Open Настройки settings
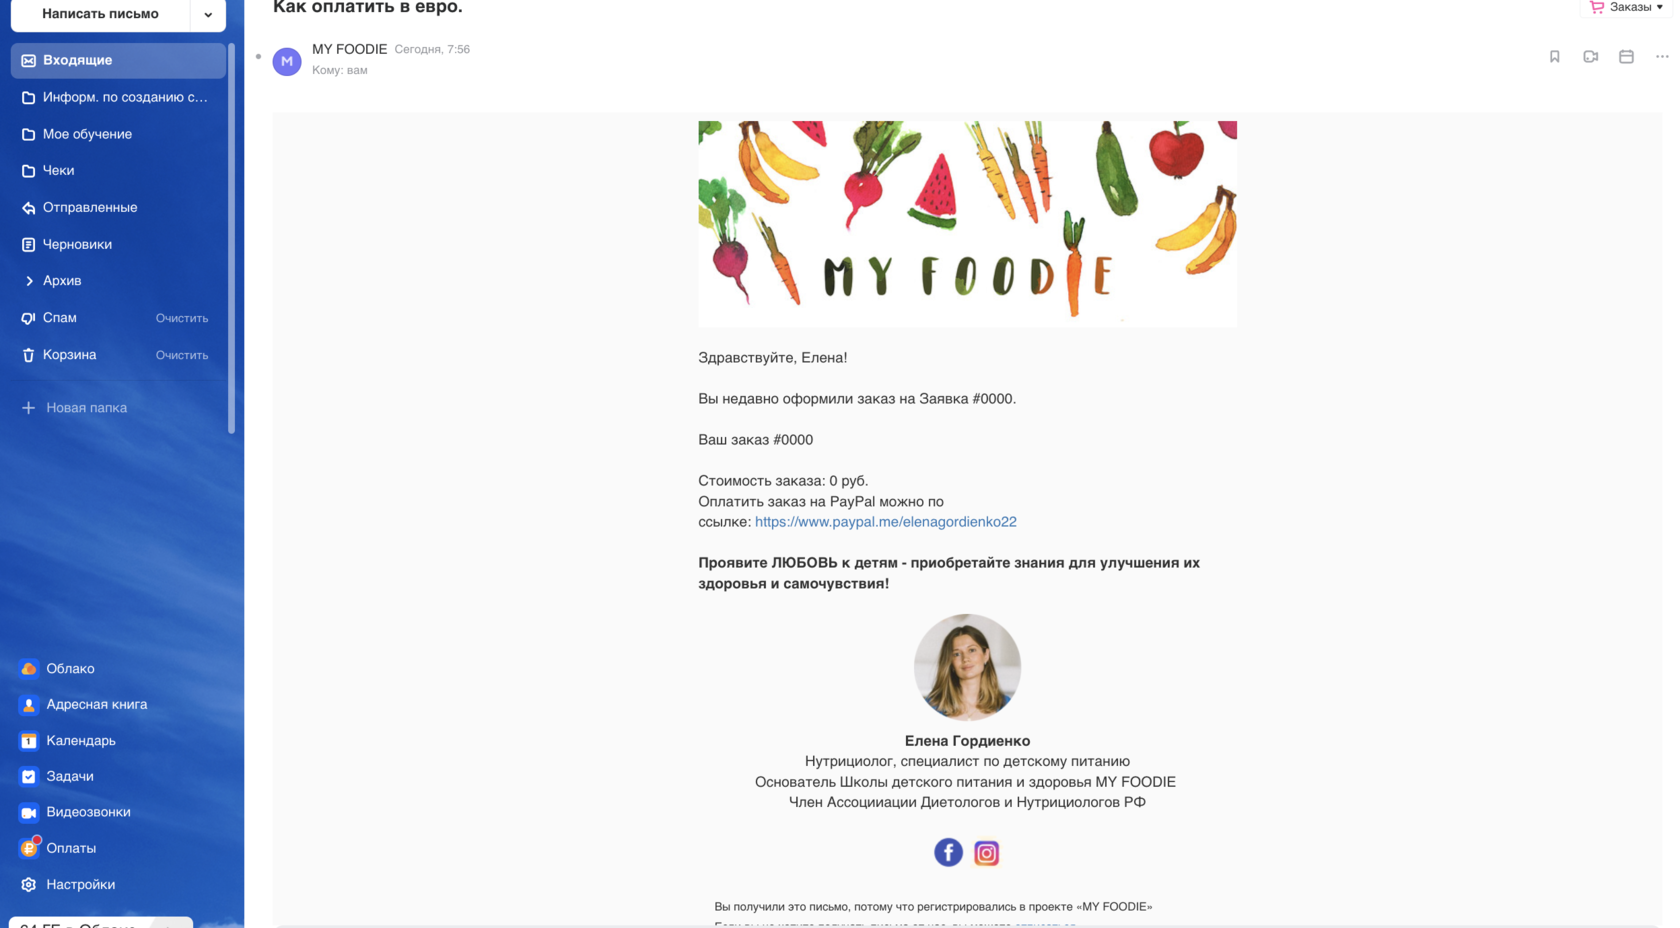Screen dimensions: 1680x928 point(80,884)
